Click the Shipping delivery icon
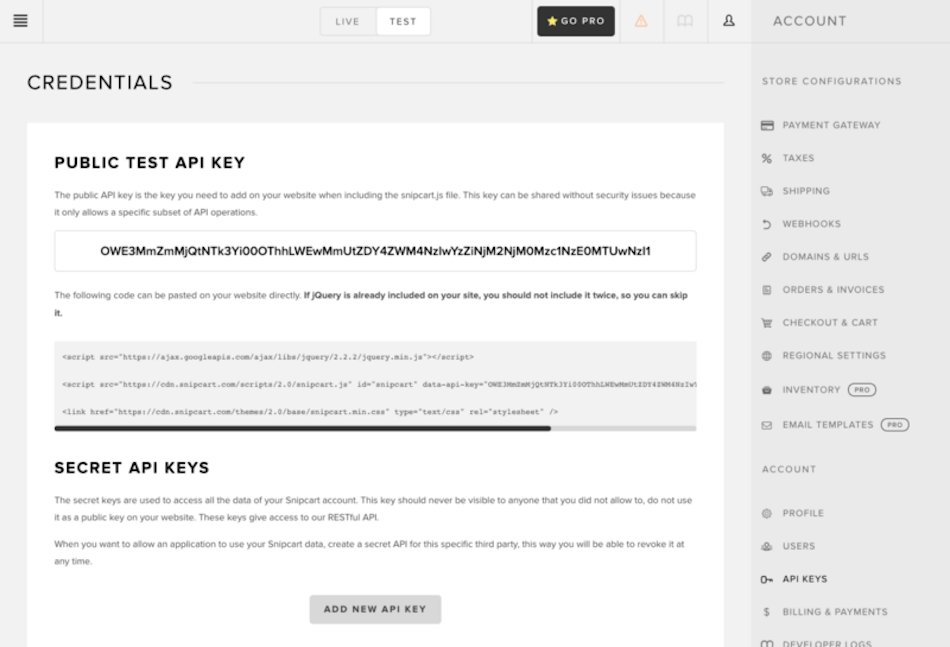The height and width of the screenshot is (647, 950). (x=766, y=191)
